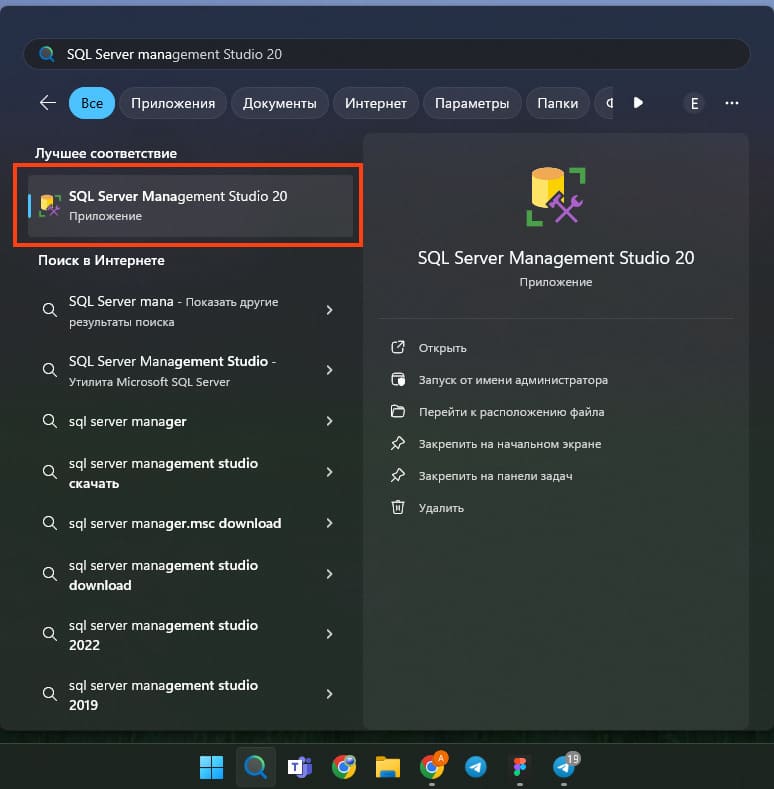Open SQL Server Management Studio 20 best match
The height and width of the screenshot is (789, 774).
click(190, 205)
